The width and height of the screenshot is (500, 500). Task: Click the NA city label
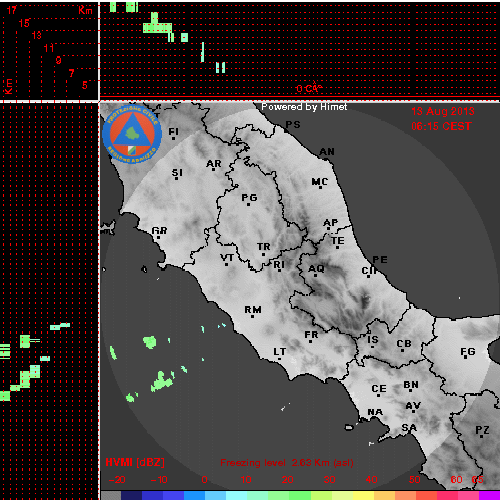coord(375,412)
